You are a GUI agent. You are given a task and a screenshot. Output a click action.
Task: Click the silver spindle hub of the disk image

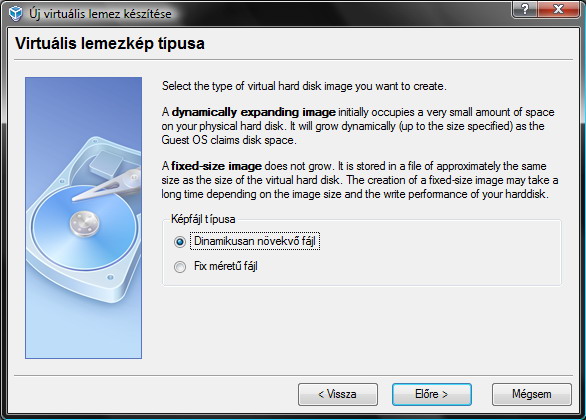coord(84,223)
